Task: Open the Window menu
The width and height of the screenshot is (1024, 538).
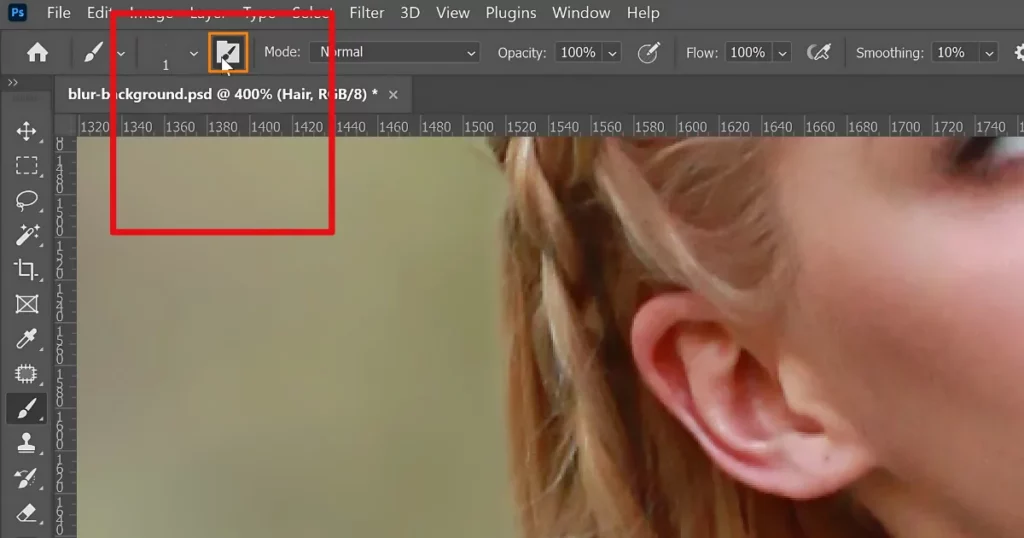Action: (x=581, y=13)
